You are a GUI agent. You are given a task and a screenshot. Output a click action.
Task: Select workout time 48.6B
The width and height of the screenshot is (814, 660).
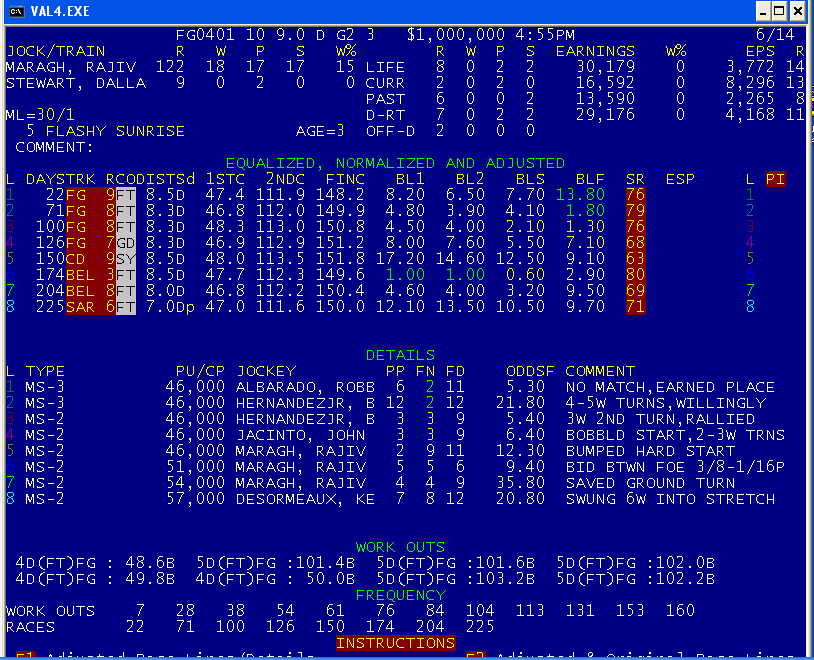[x=150, y=563]
